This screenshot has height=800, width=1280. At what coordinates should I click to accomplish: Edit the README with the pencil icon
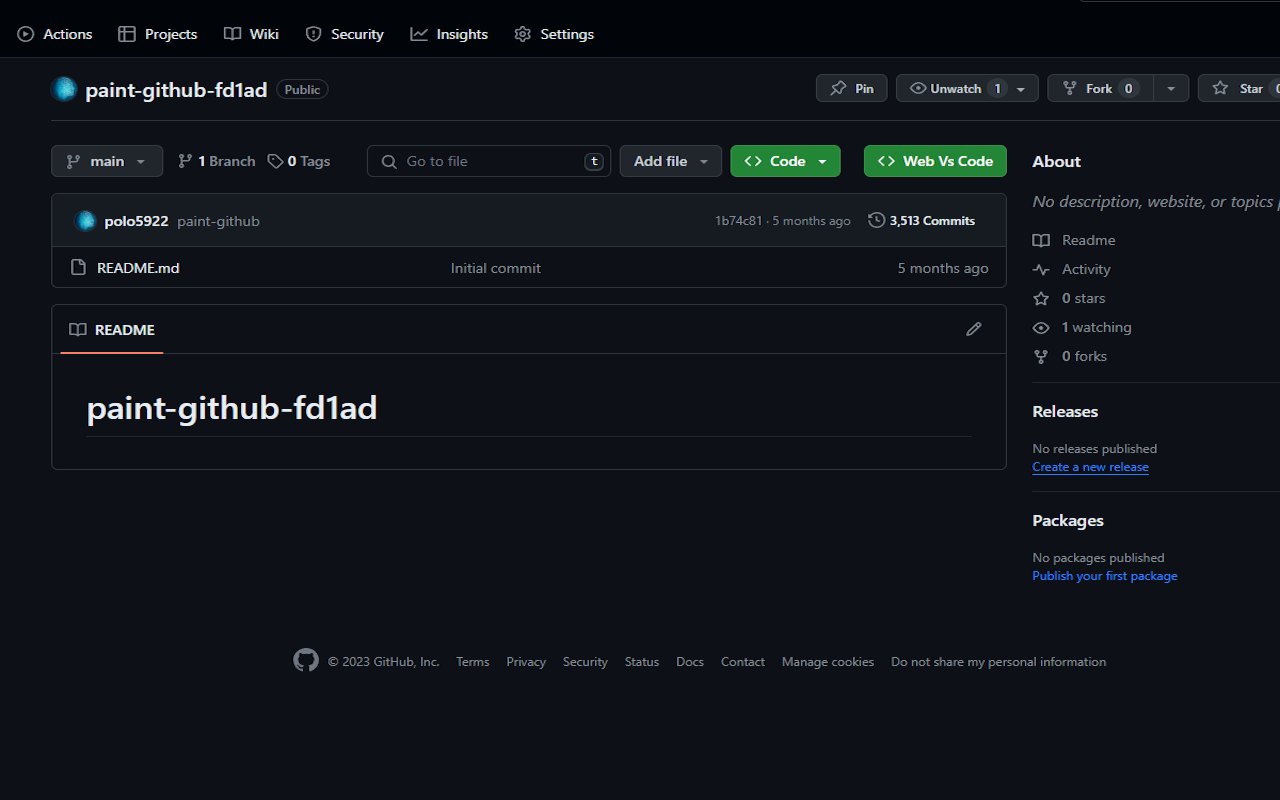[x=974, y=329]
